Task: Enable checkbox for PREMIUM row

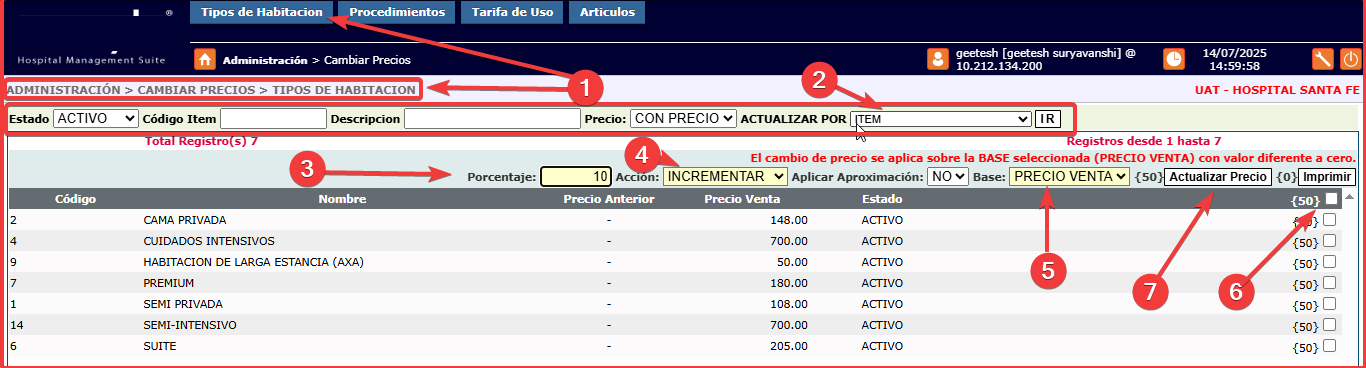Action: click(1330, 282)
